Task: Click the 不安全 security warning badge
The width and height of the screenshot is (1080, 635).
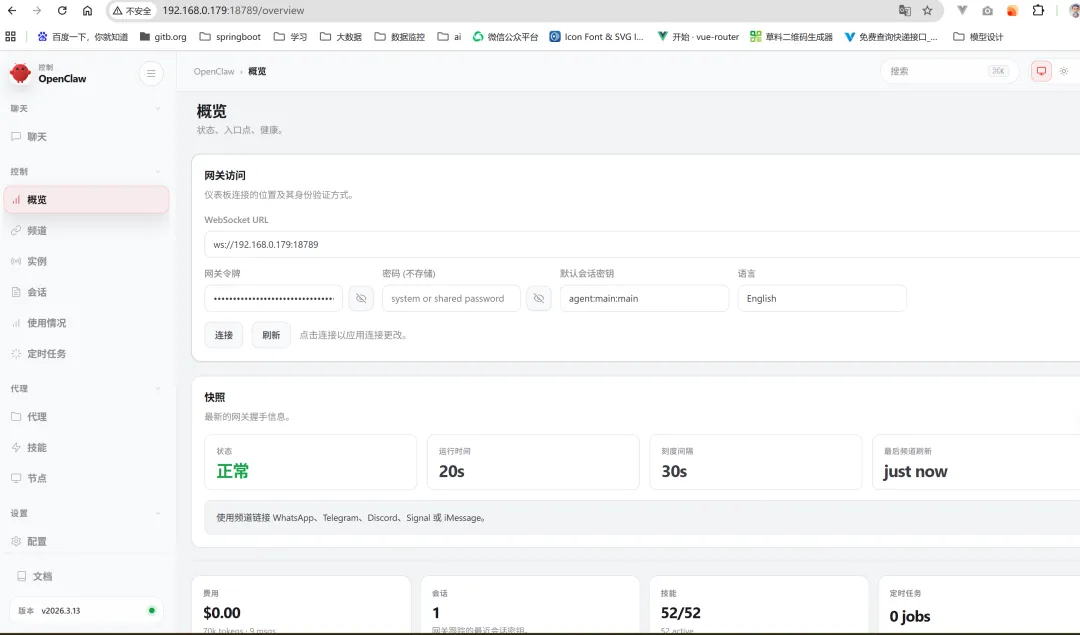Action: (x=132, y=11)
